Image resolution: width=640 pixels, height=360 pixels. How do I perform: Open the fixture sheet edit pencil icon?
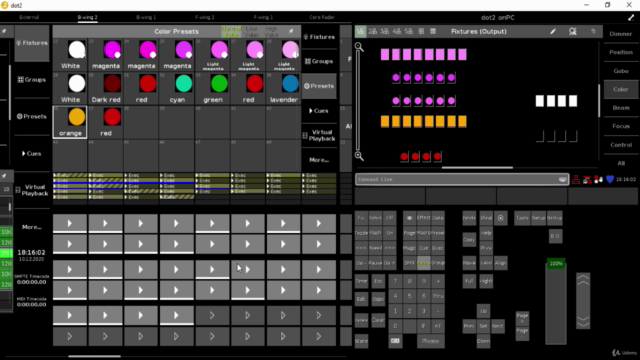pos(553,31)
